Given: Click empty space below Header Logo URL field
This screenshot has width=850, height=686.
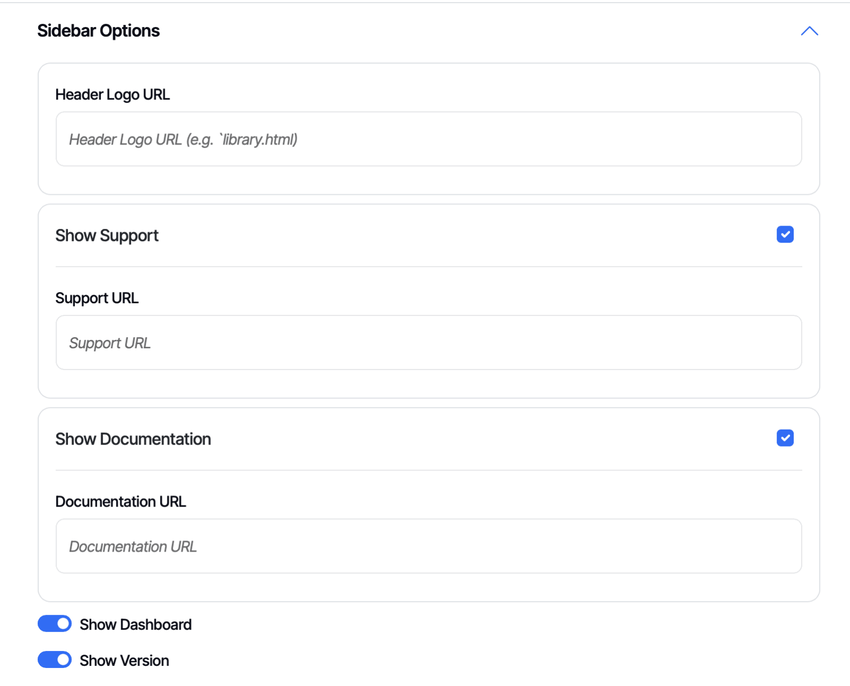Looking at the screenshot, I should (428, 180).
